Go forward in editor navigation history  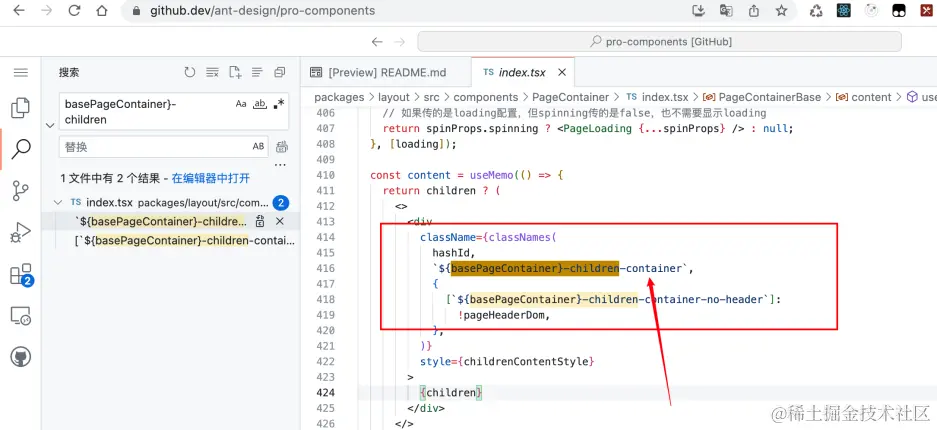tap(400, 42)
